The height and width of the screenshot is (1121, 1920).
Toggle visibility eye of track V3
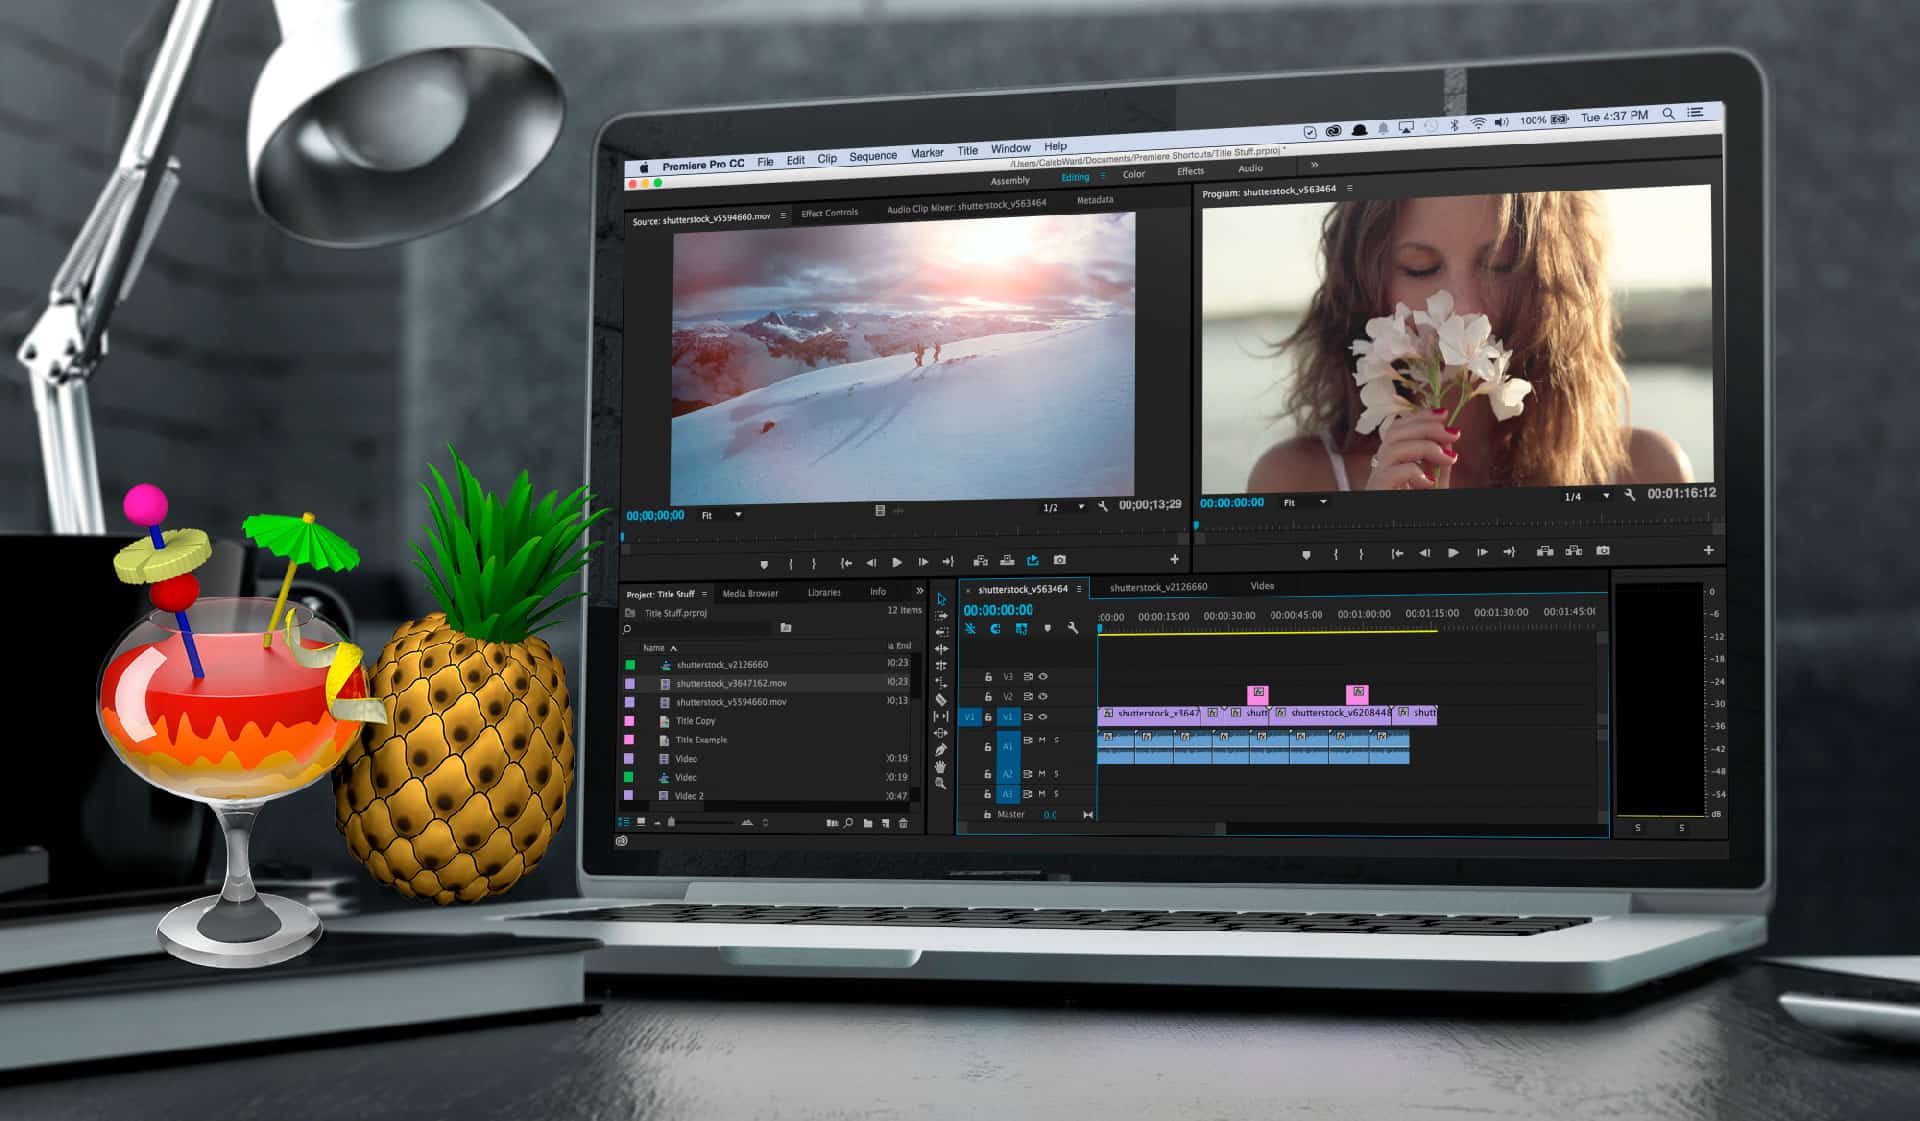click(1043, 677)
